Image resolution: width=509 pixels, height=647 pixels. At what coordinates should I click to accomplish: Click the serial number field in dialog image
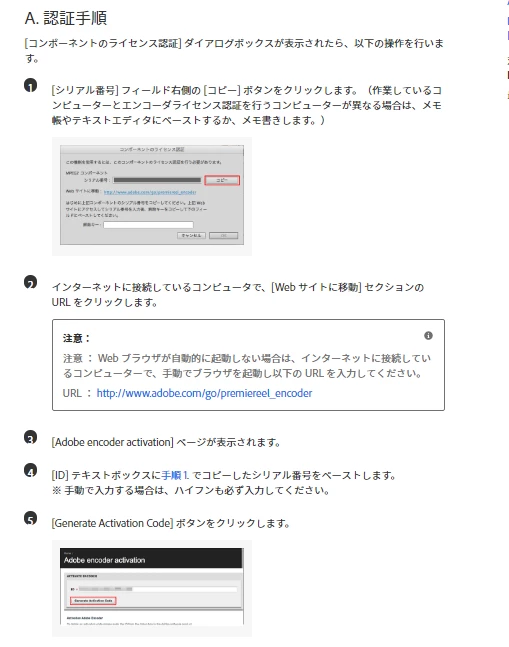click(x=157, y=180)
